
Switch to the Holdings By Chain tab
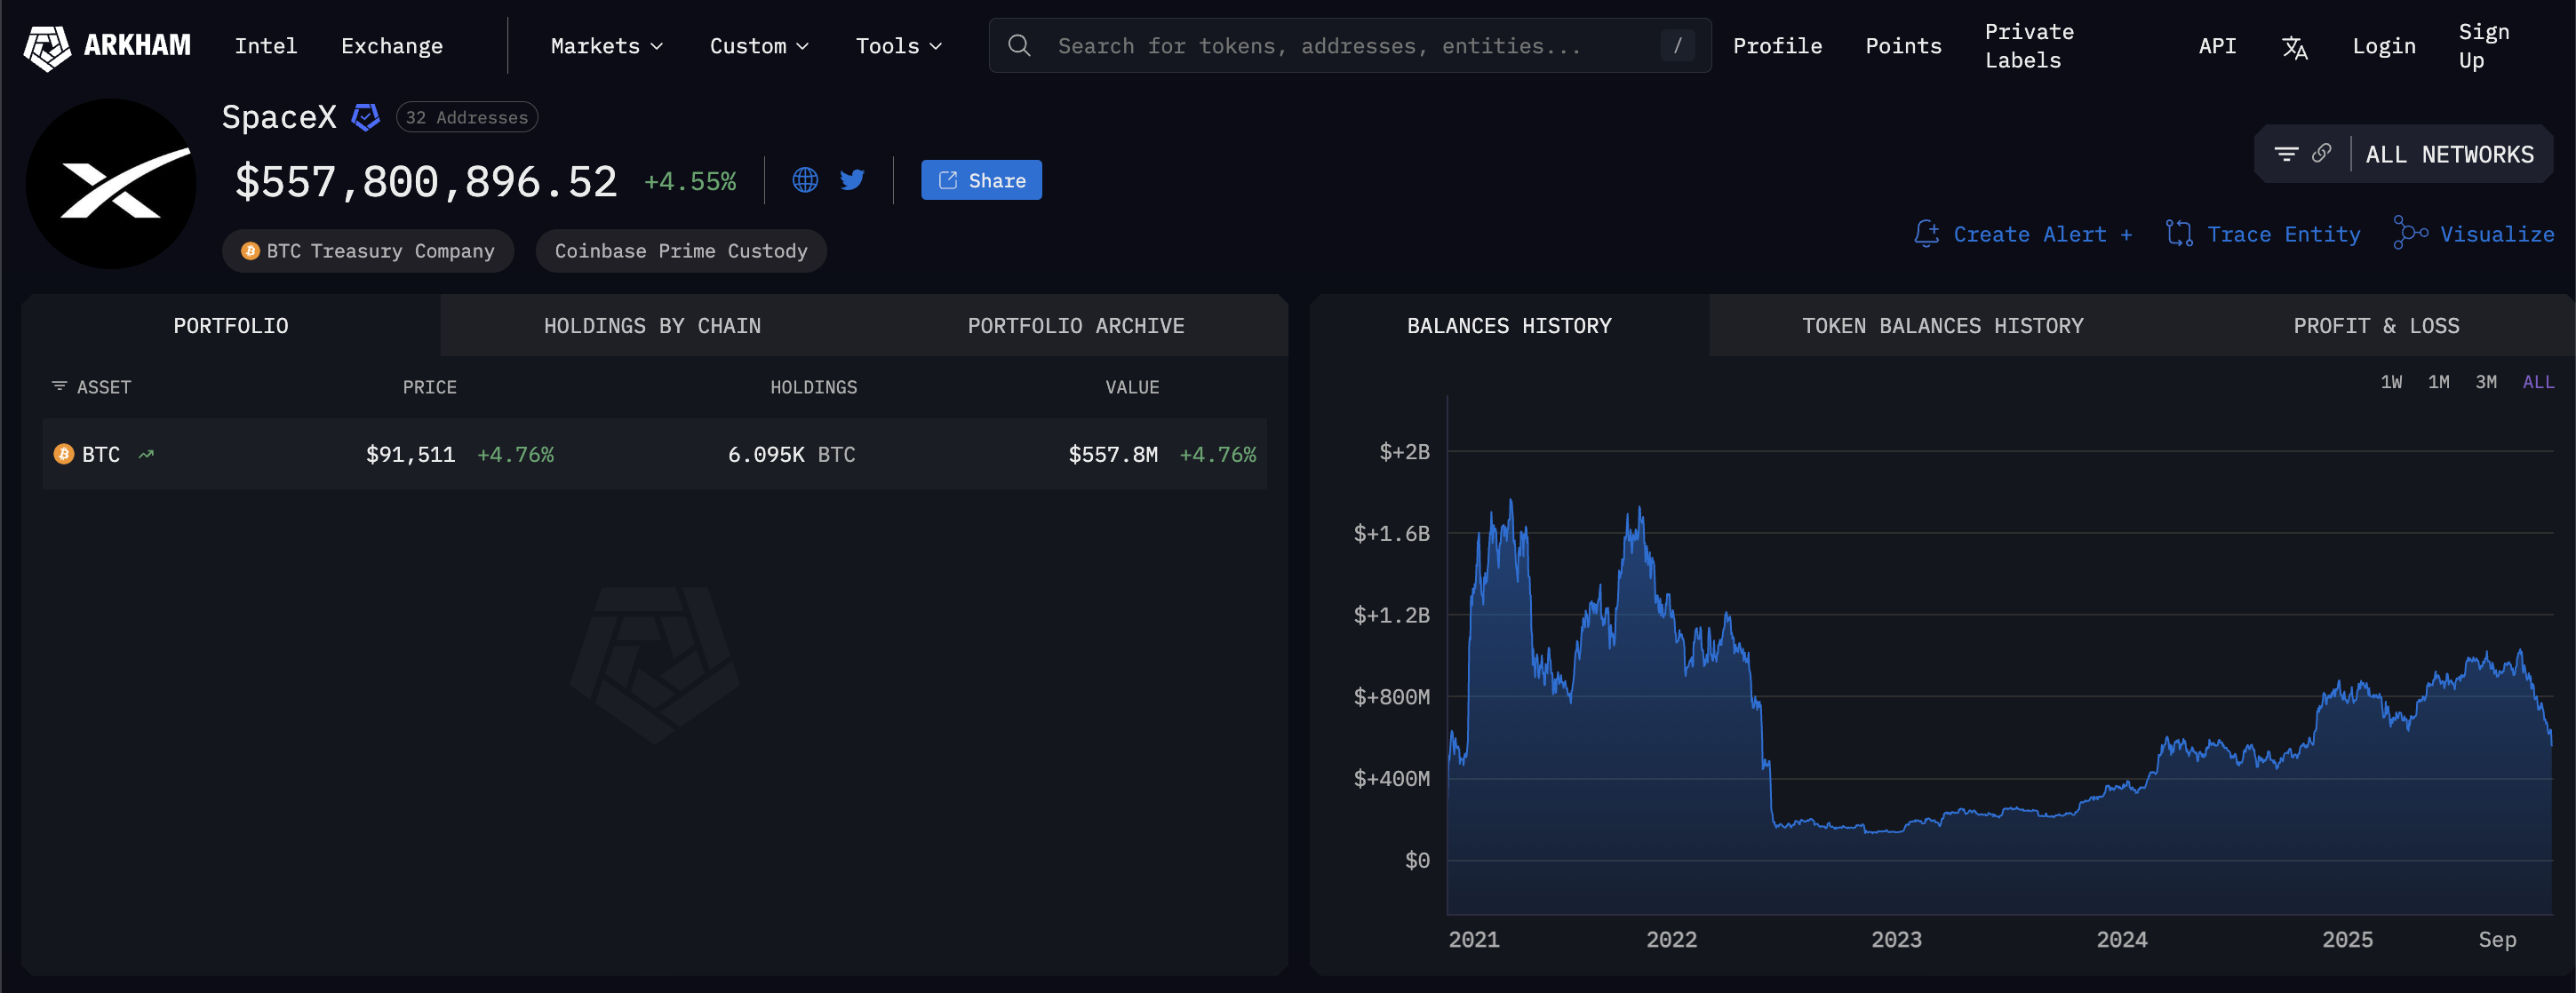click(x=653, y=325)
